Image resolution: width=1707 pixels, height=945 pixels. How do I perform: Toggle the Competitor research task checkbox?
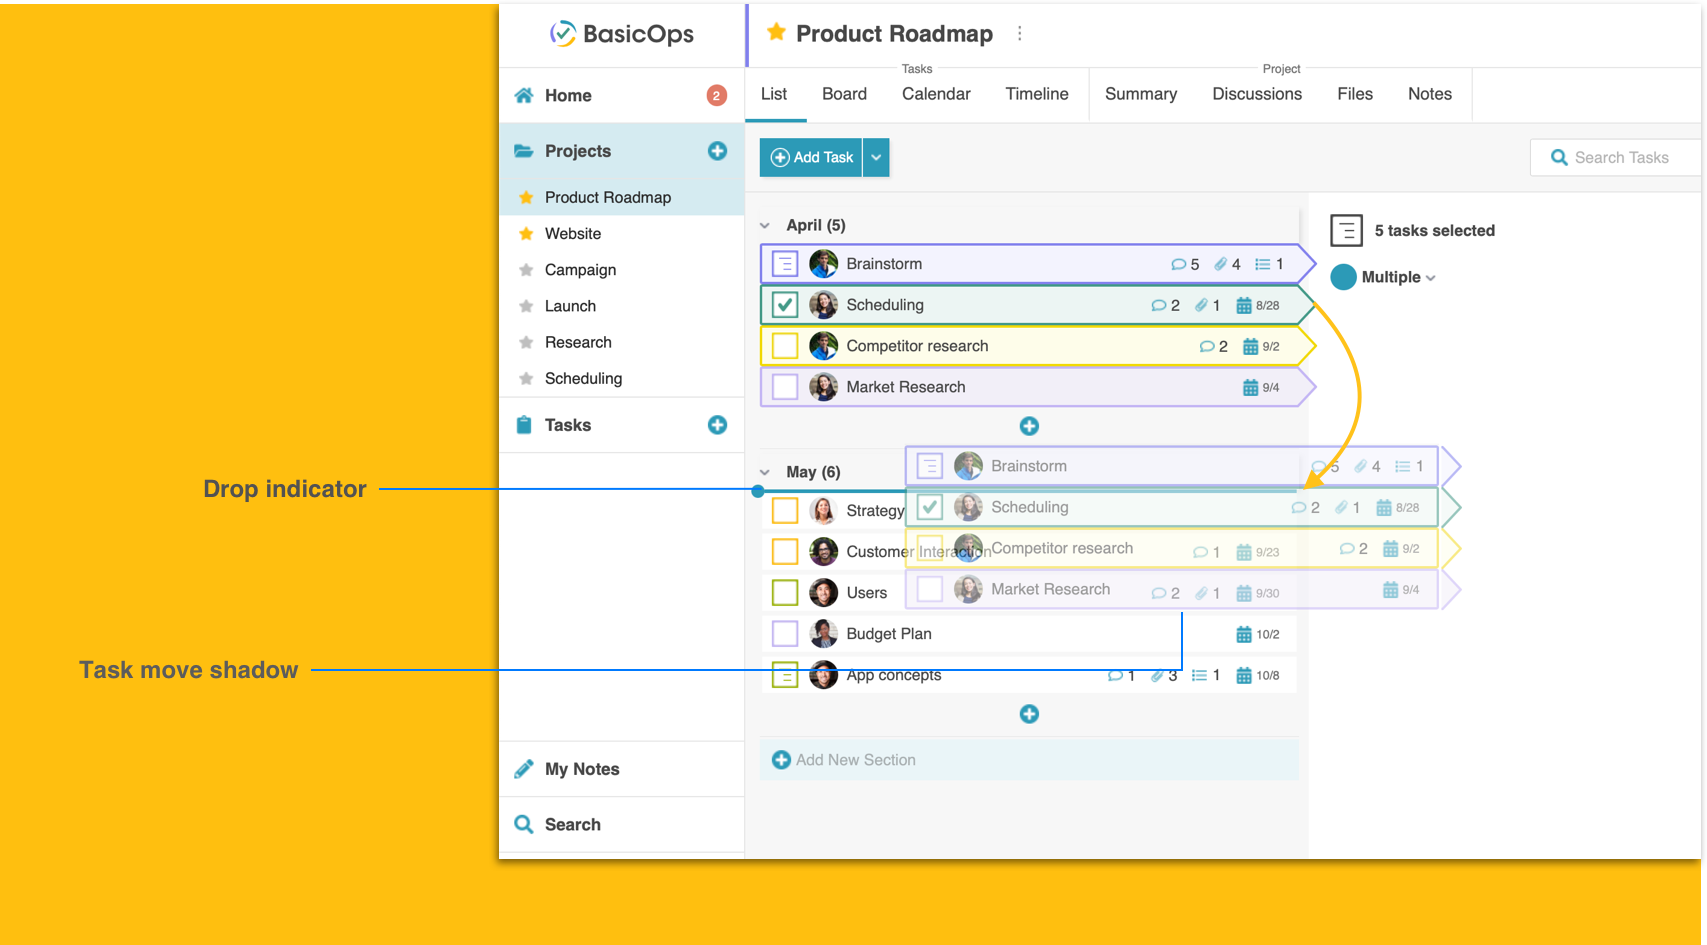pos(785,346)
